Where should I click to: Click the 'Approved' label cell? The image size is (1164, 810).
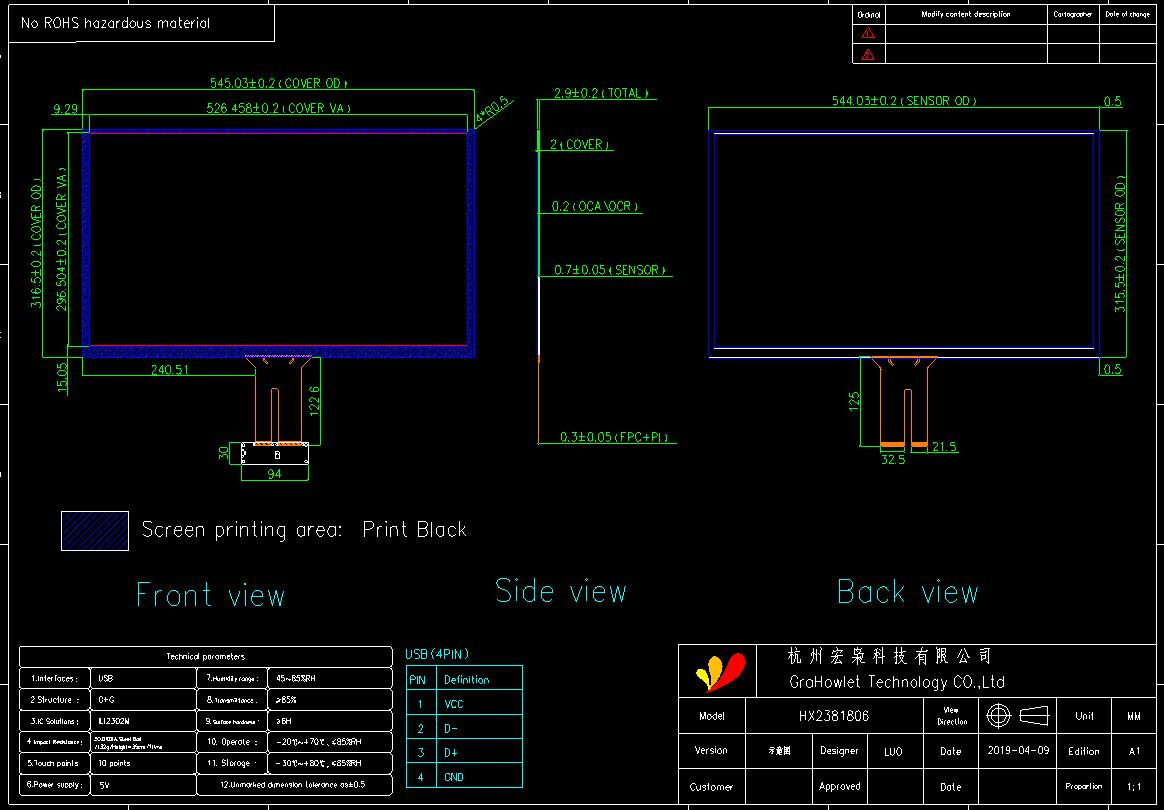click(840, 785)
